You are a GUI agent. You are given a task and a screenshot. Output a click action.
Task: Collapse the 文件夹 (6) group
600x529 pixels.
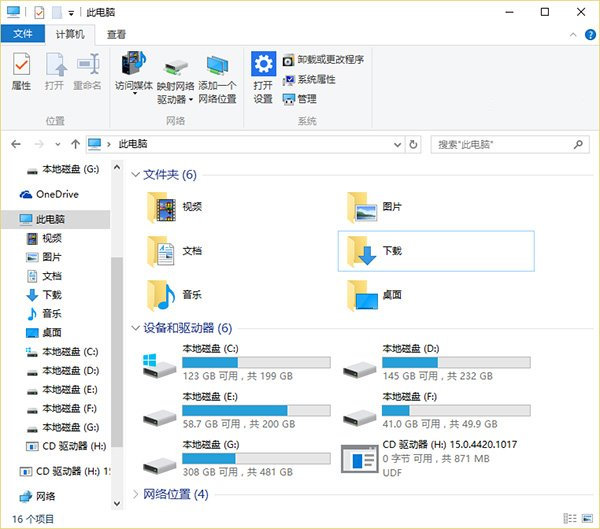point(135,175)
